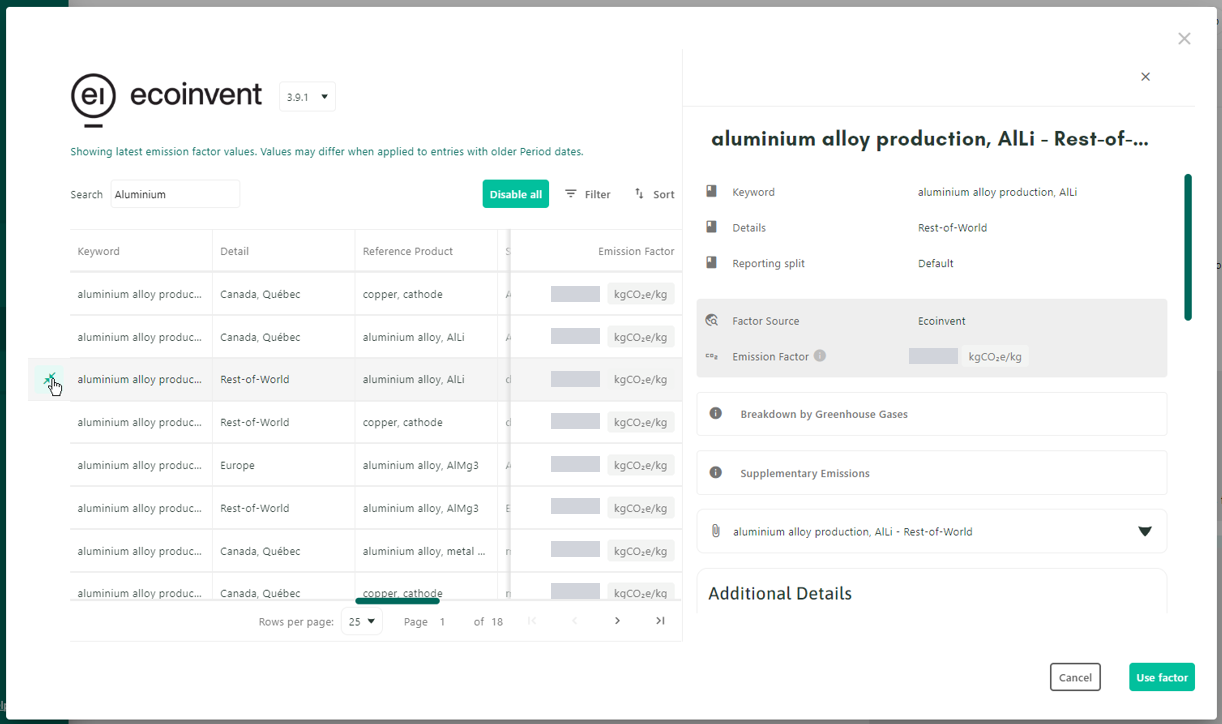Select the Europe aluminium alloy, AlMg3 row
1222x724 pixels.
coord(376,465)
